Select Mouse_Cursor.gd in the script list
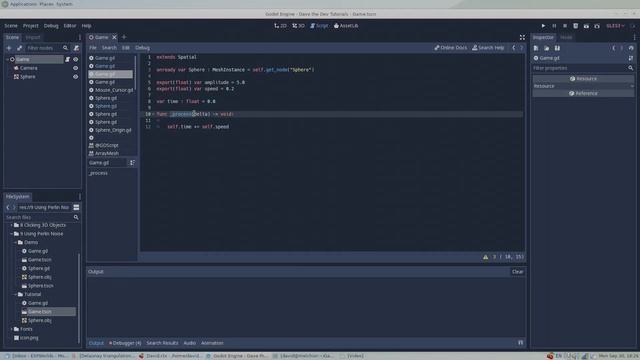Image resolution: width=640 pixels, height=360 pixels. [x=111, y=90]
